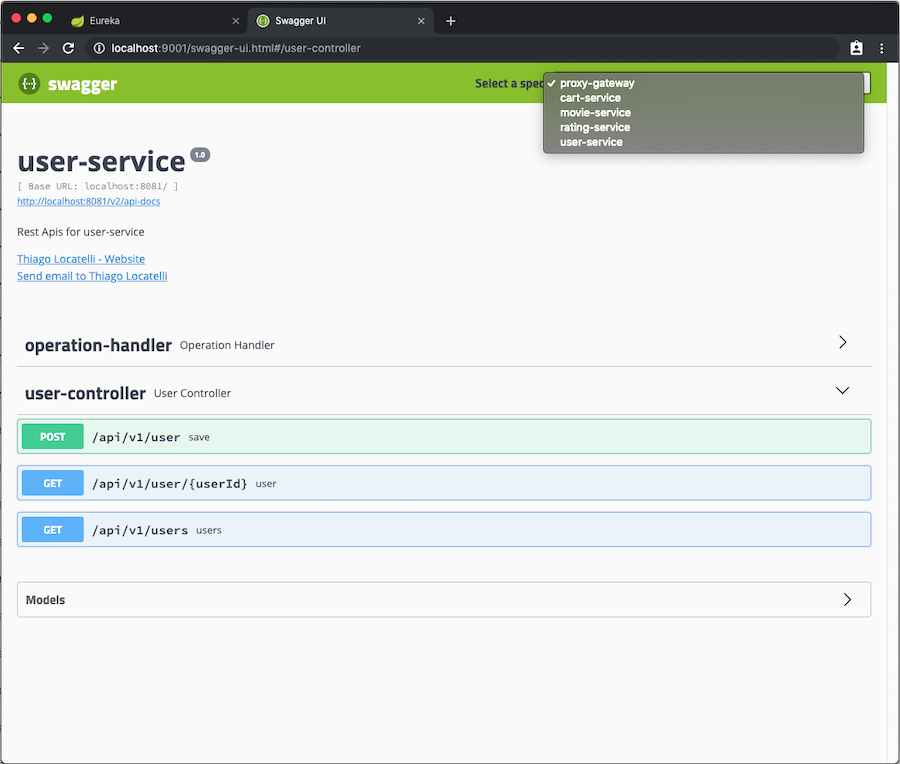Open Thiago Locatelli - Website link
The image size is (900, 764).
click(x=81, y=259)
